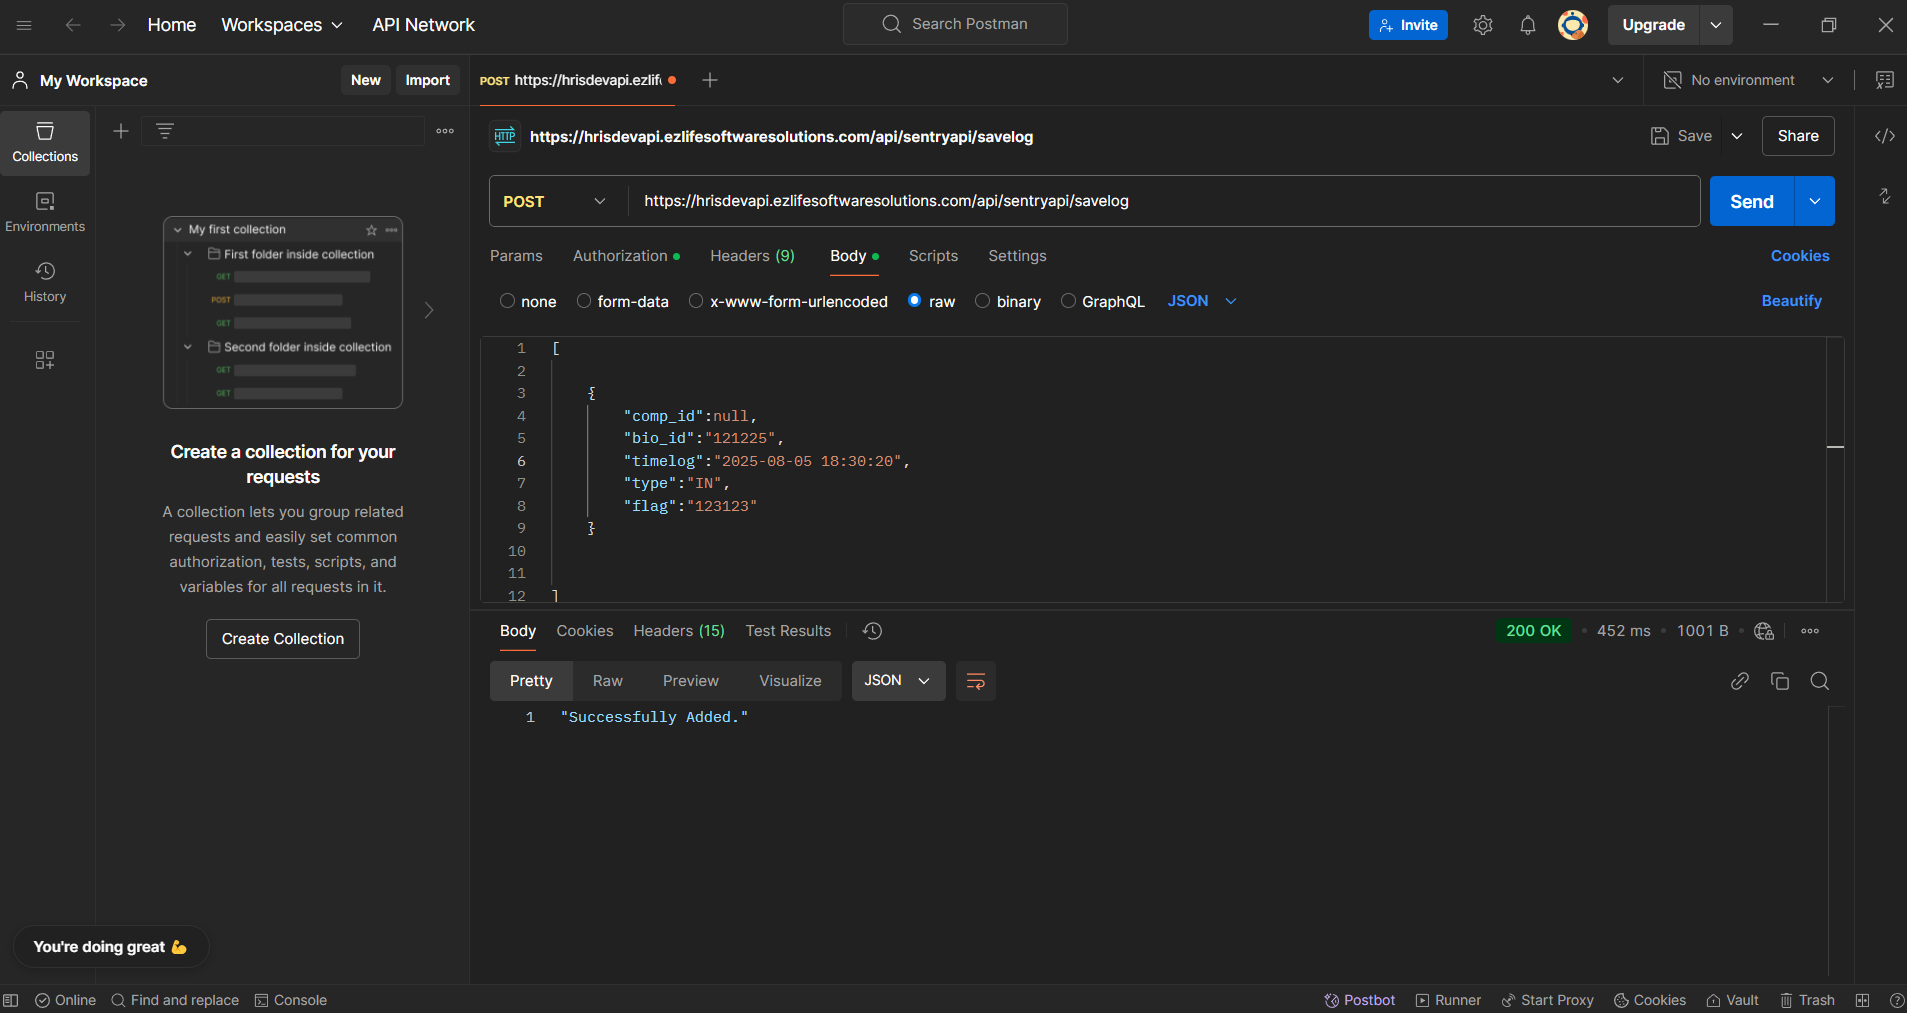1907x1013 pixels.
Task: Switch to the Test Results tab
Action: tap(788, 631)
